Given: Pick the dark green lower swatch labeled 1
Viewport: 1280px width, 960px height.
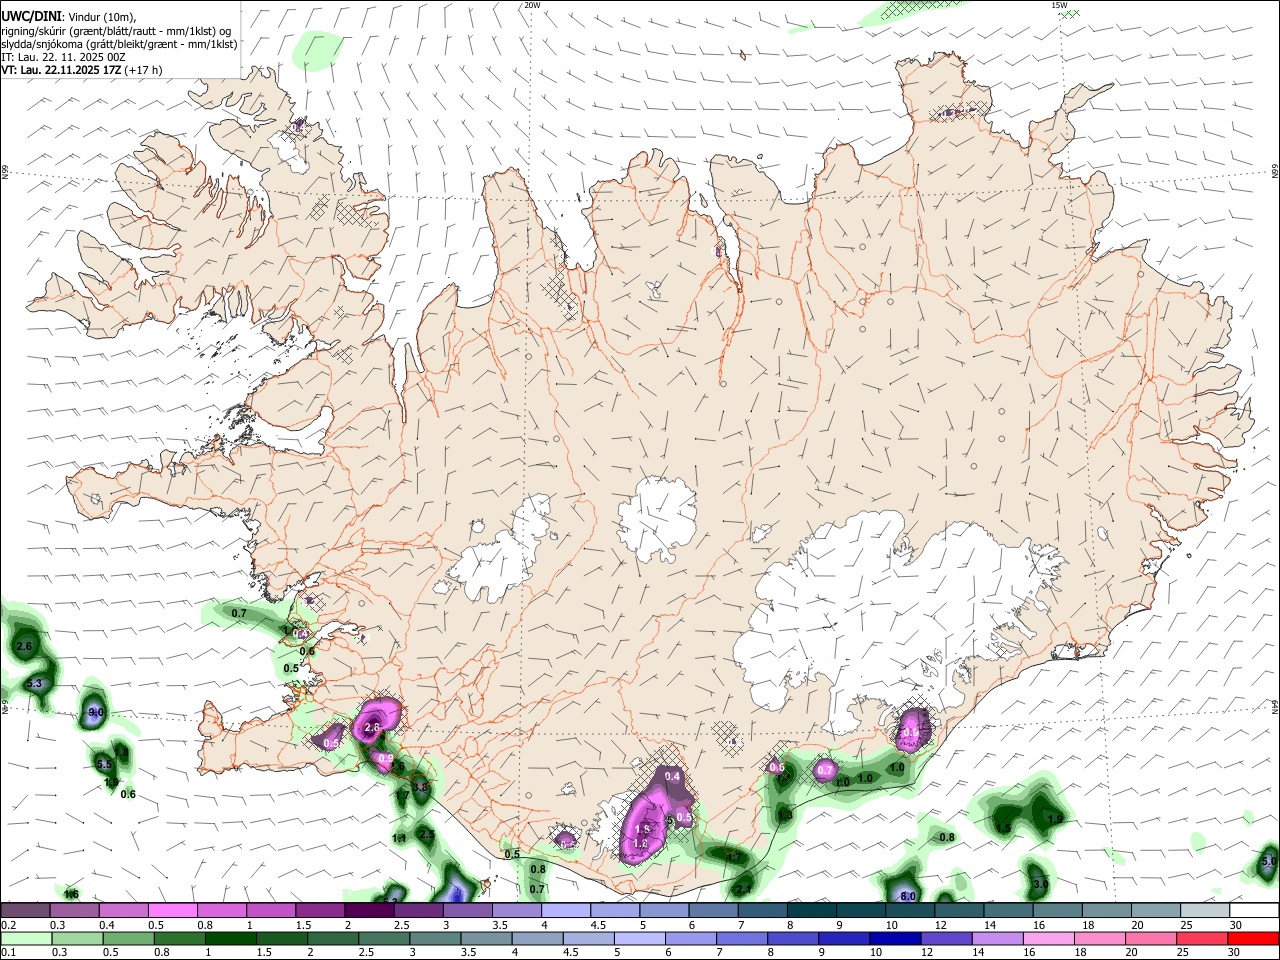Looking at the screenshot, I should pos(231,938).
